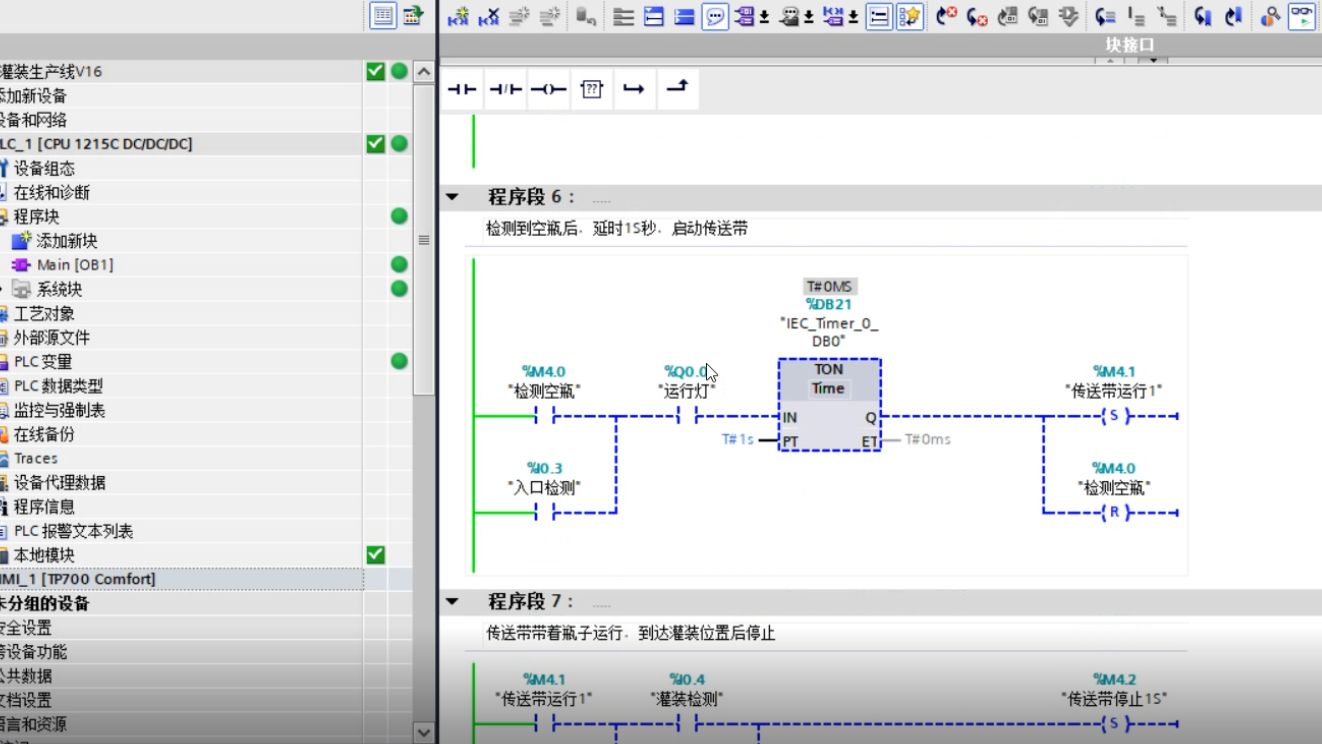Select the %M4.0 检测空瓶 reset coil
1322x744 pixels.
click(x=1114, y=512)
